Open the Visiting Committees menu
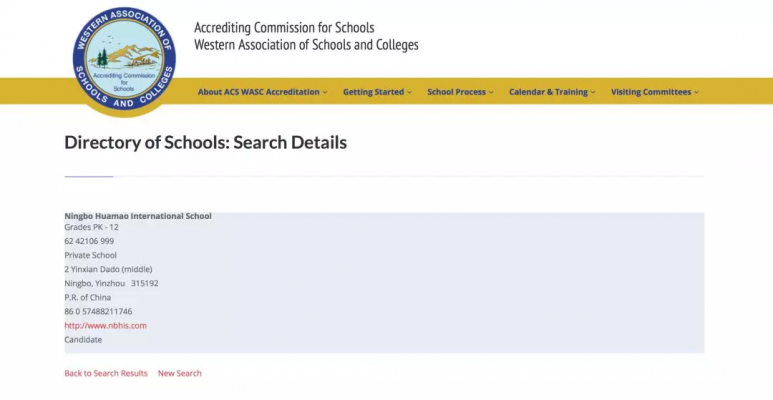The image size is (773, 400). pos(655,92)
